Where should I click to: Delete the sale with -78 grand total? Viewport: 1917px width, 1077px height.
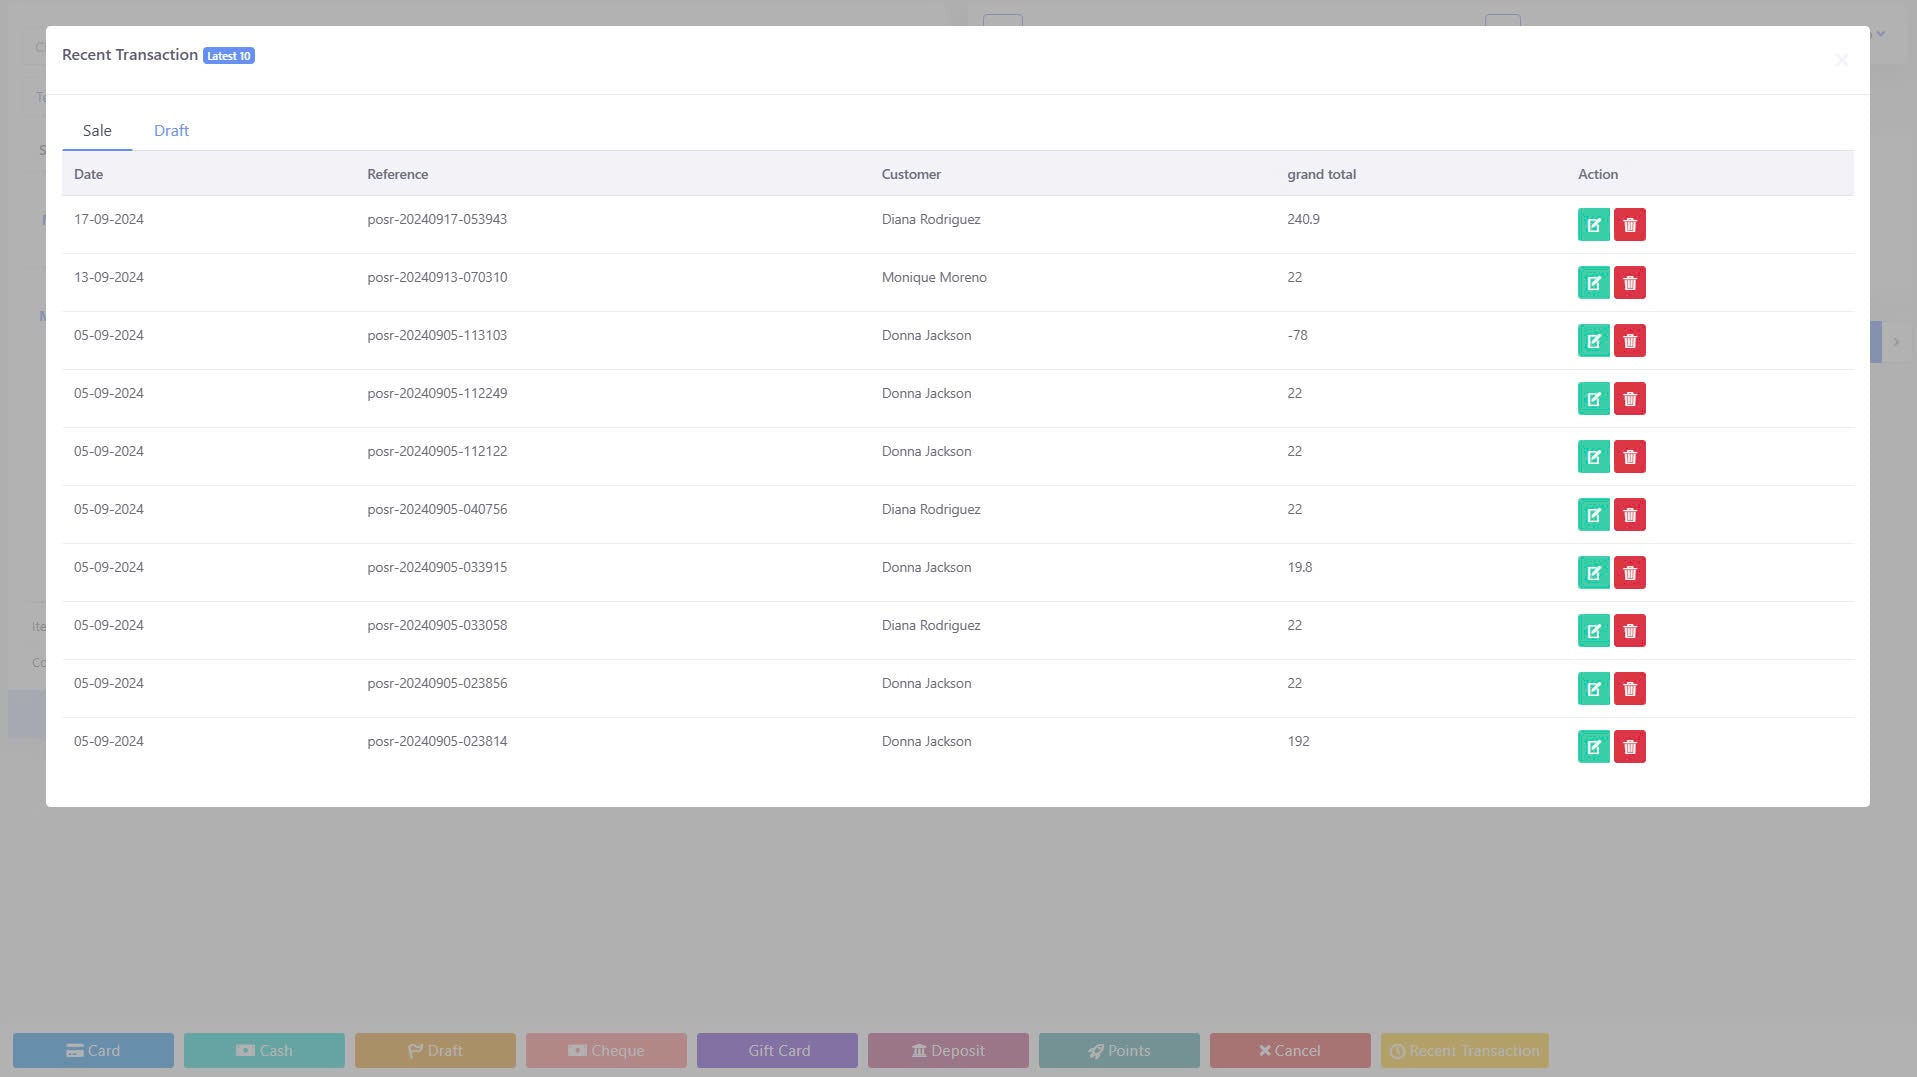coord(1629,341)
